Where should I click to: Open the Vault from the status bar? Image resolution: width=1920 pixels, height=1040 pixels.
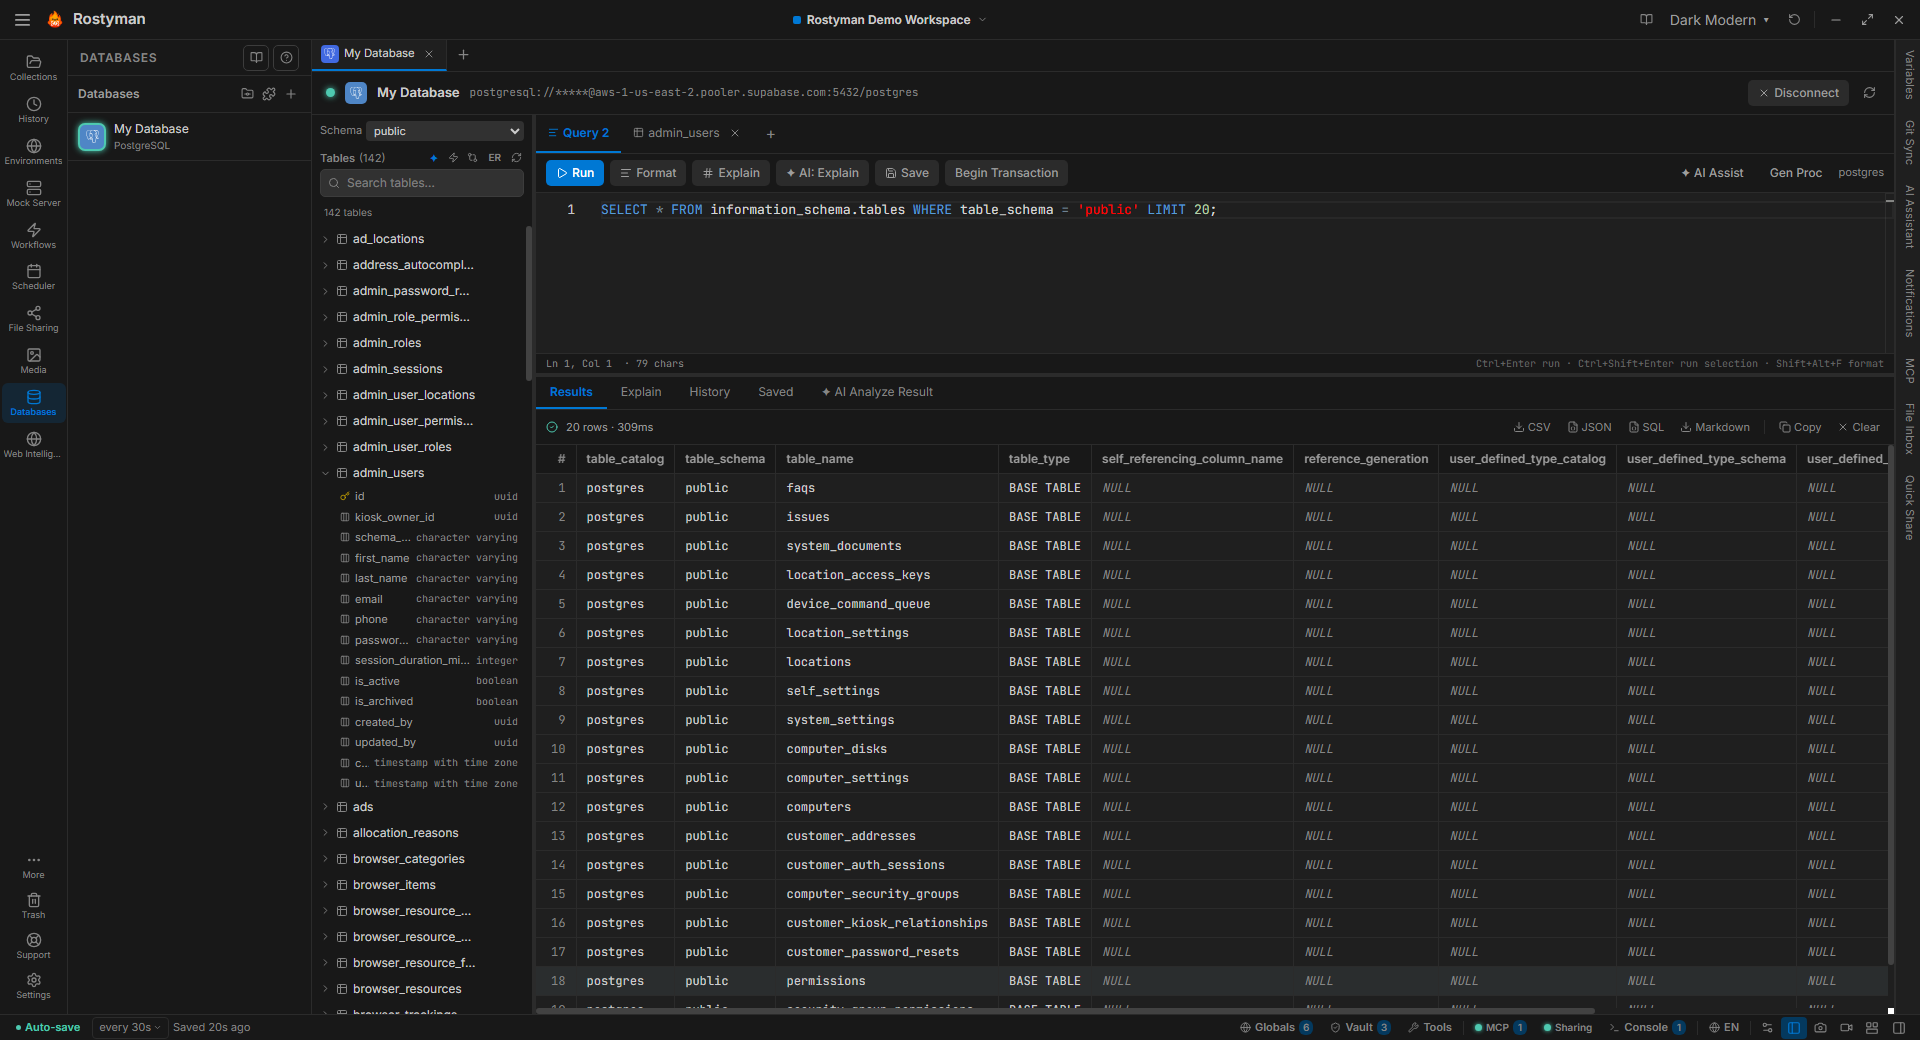click(1360, 1028)
